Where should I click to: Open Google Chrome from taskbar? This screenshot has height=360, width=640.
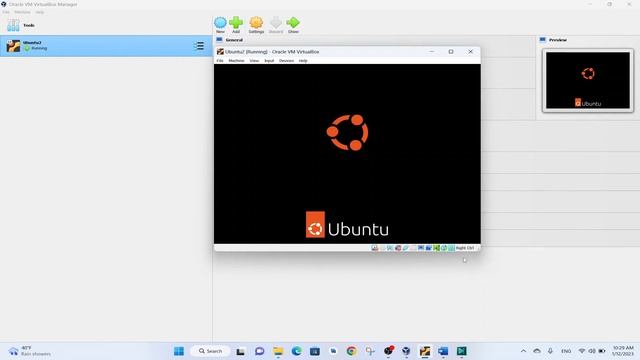351,351
